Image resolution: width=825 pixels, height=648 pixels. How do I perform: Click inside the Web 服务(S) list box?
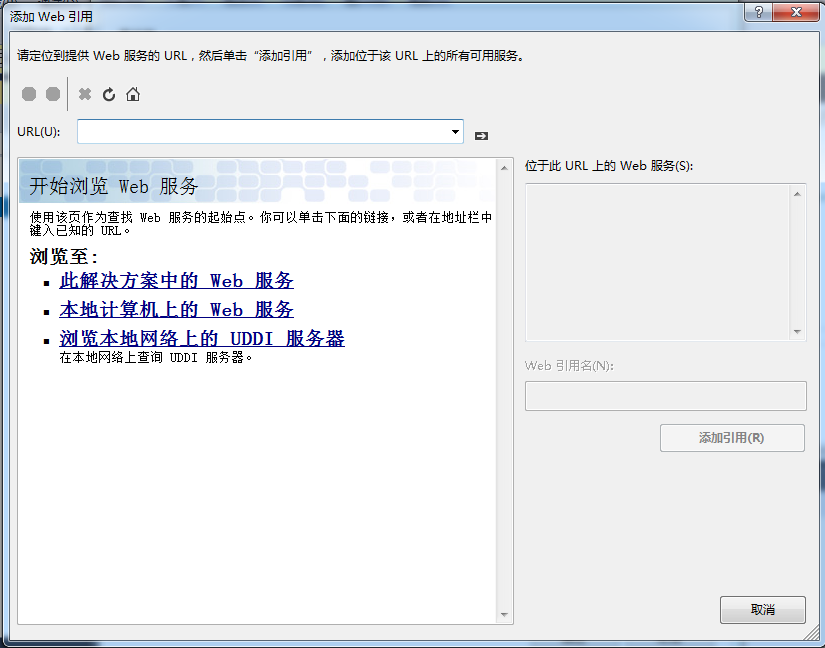click(x=657, y=262)
